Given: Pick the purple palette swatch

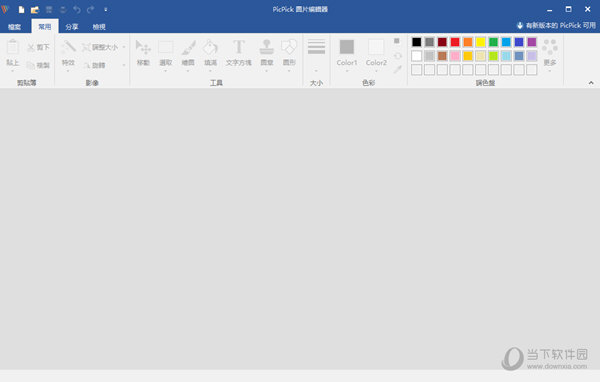Looking at the screenshot, I should (x=532, y=42).
